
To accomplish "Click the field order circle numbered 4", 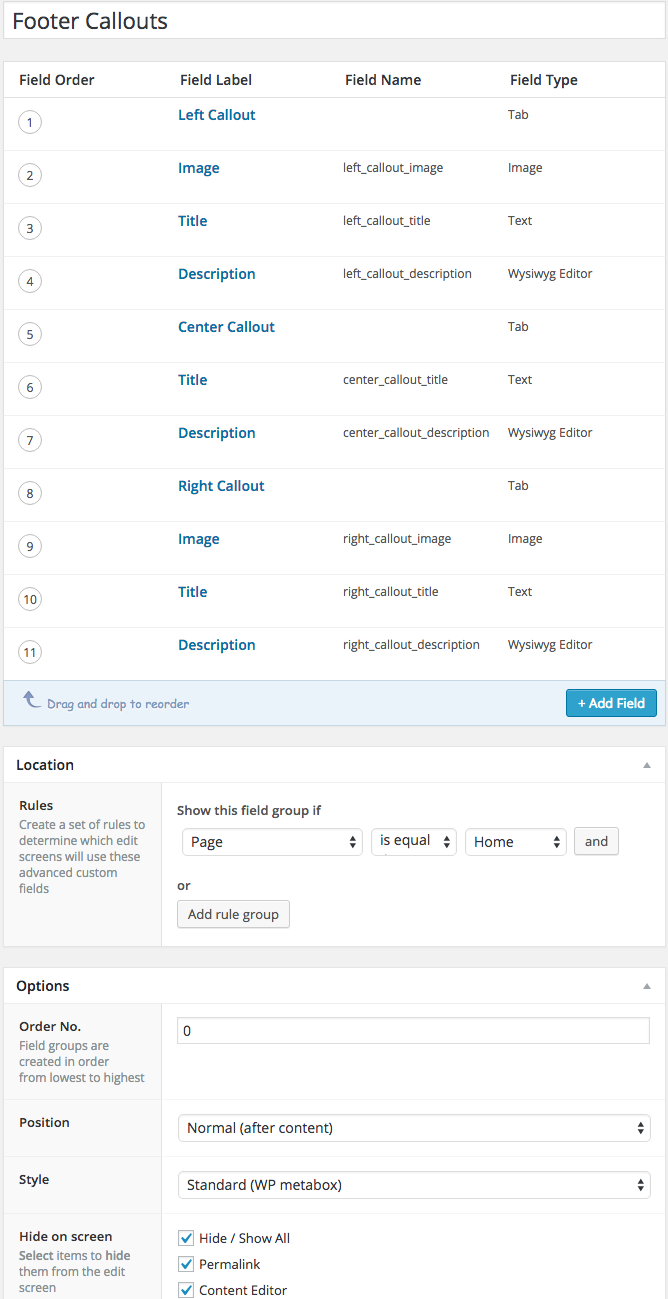I will click(x=30, y=282).
